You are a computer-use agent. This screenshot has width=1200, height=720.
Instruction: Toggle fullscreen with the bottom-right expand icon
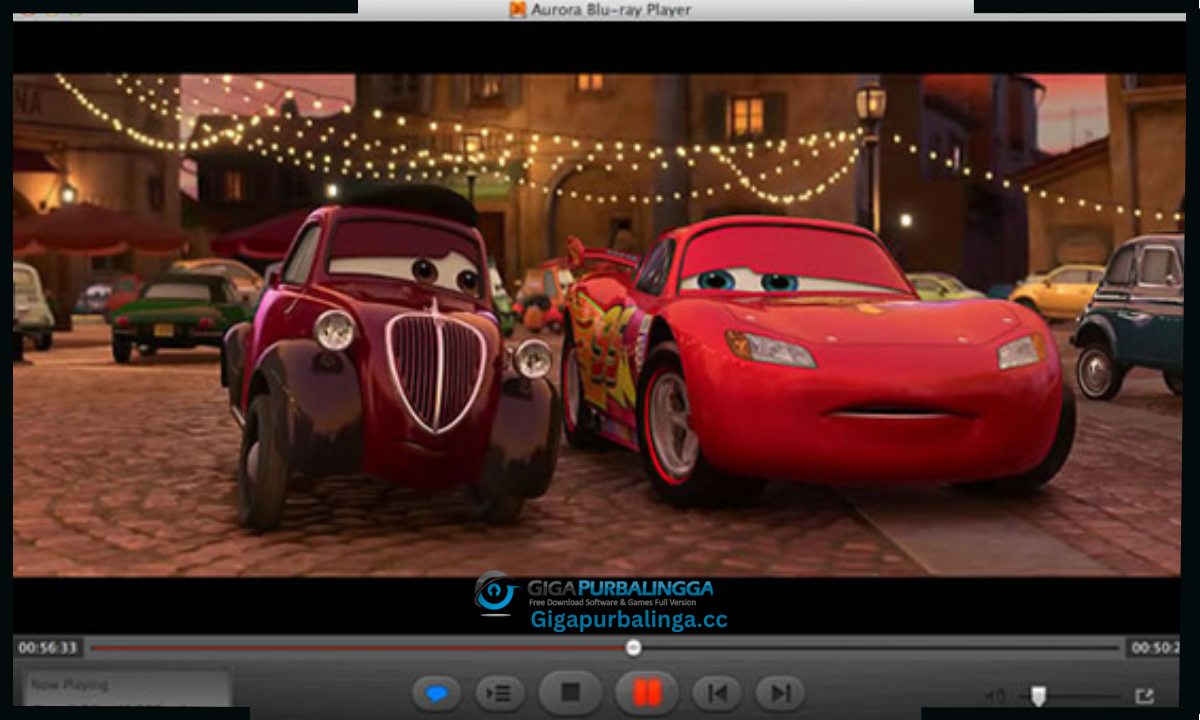[1144, 696]
